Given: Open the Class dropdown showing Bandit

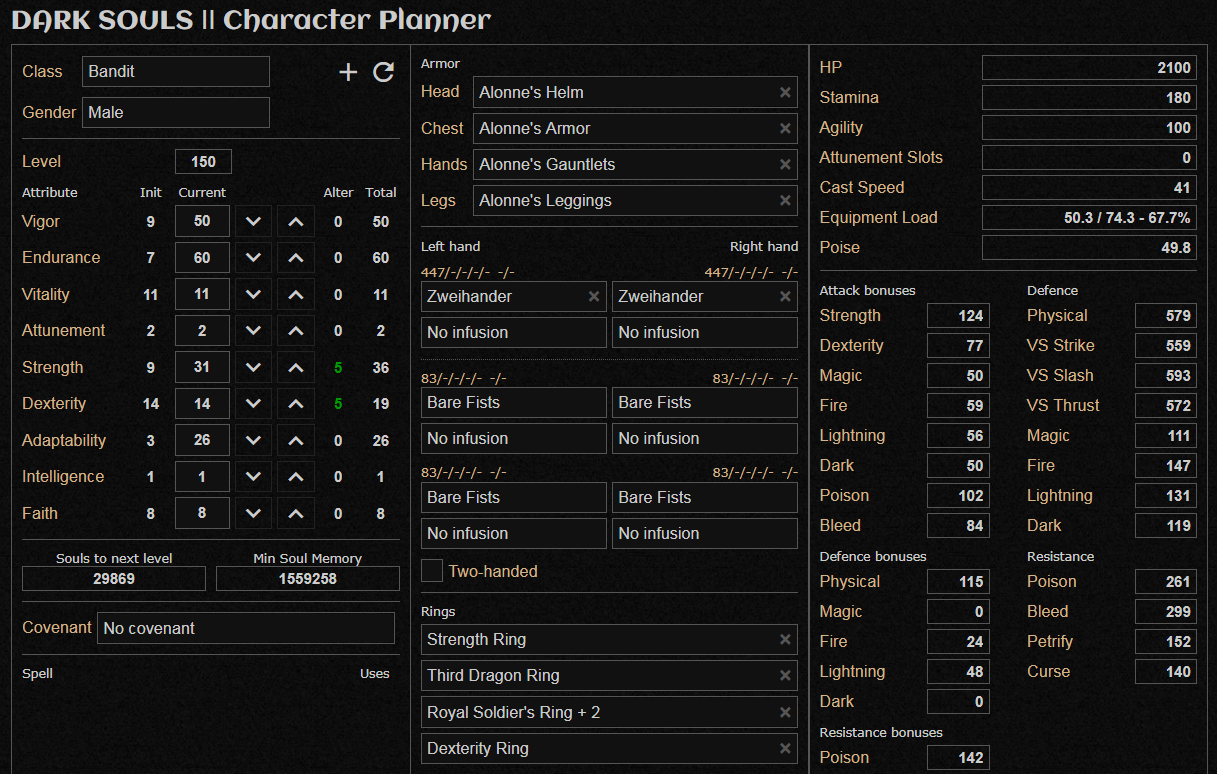Looking at the screenshot, I should 176,72.
